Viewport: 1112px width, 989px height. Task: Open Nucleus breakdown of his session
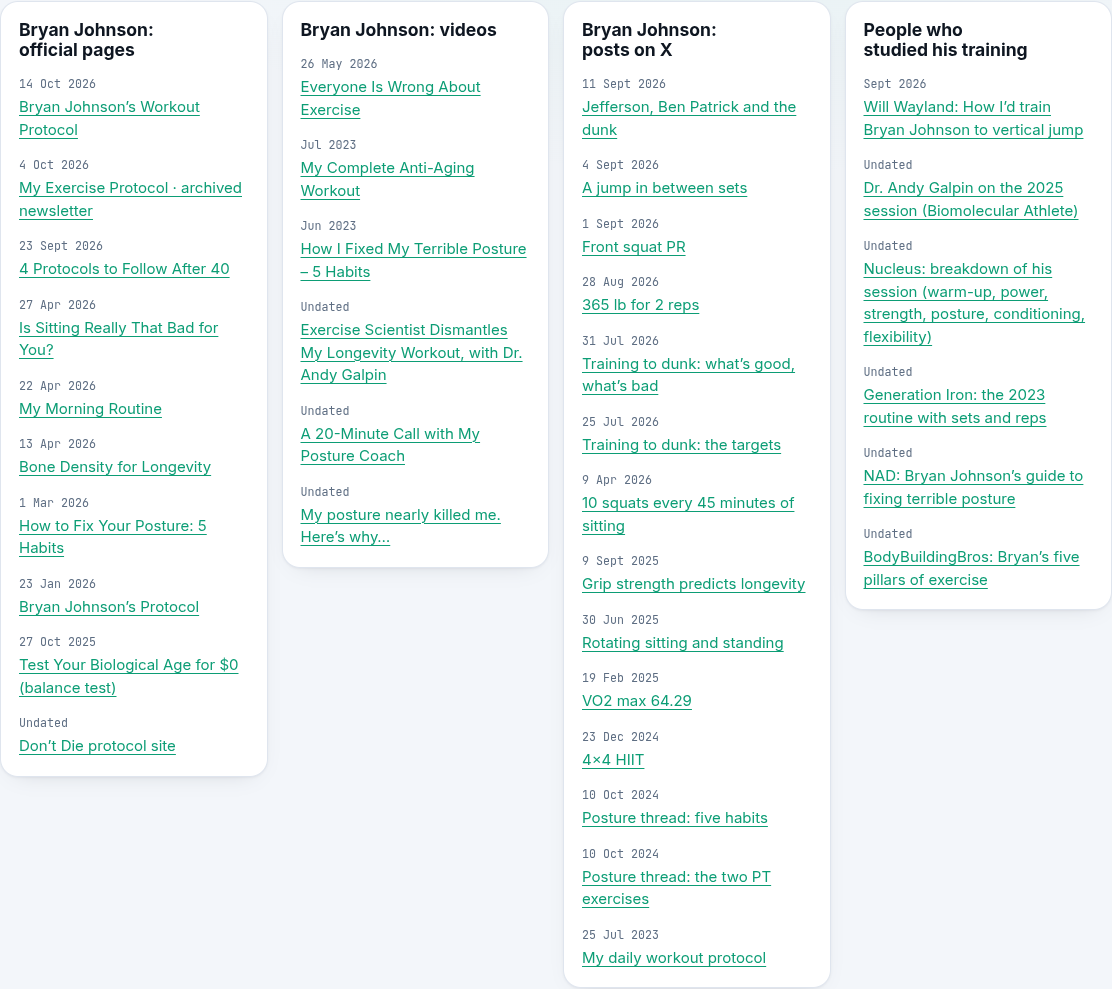(x=974, y=303)
